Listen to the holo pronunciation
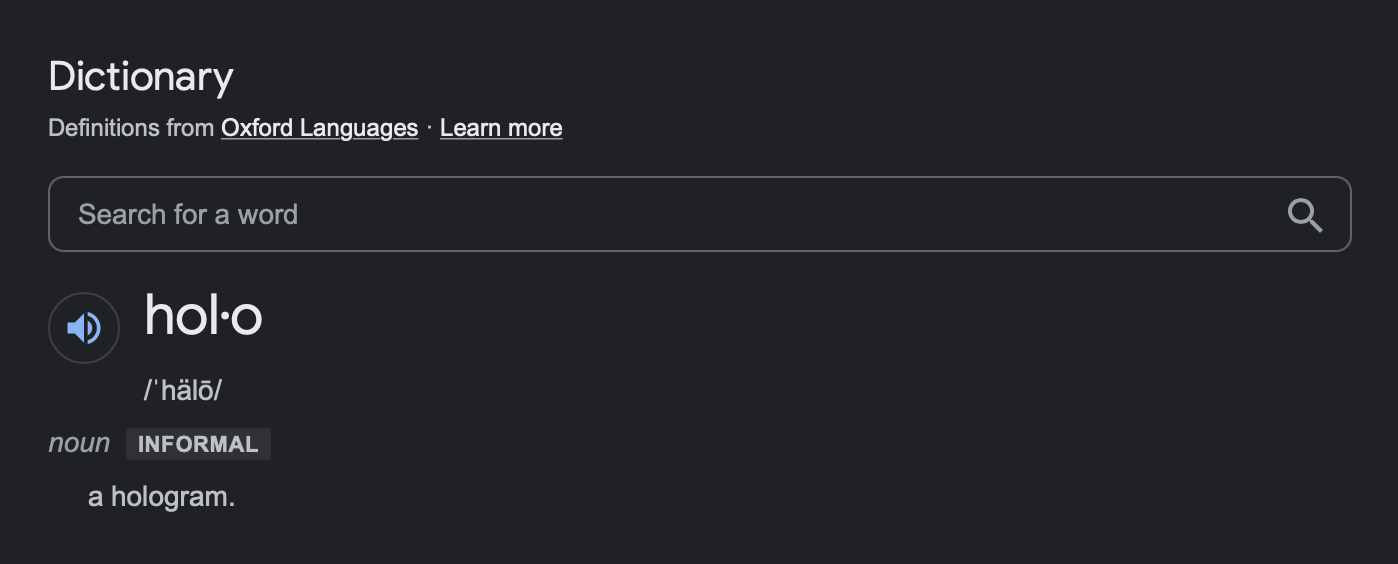 click(84, 328)
